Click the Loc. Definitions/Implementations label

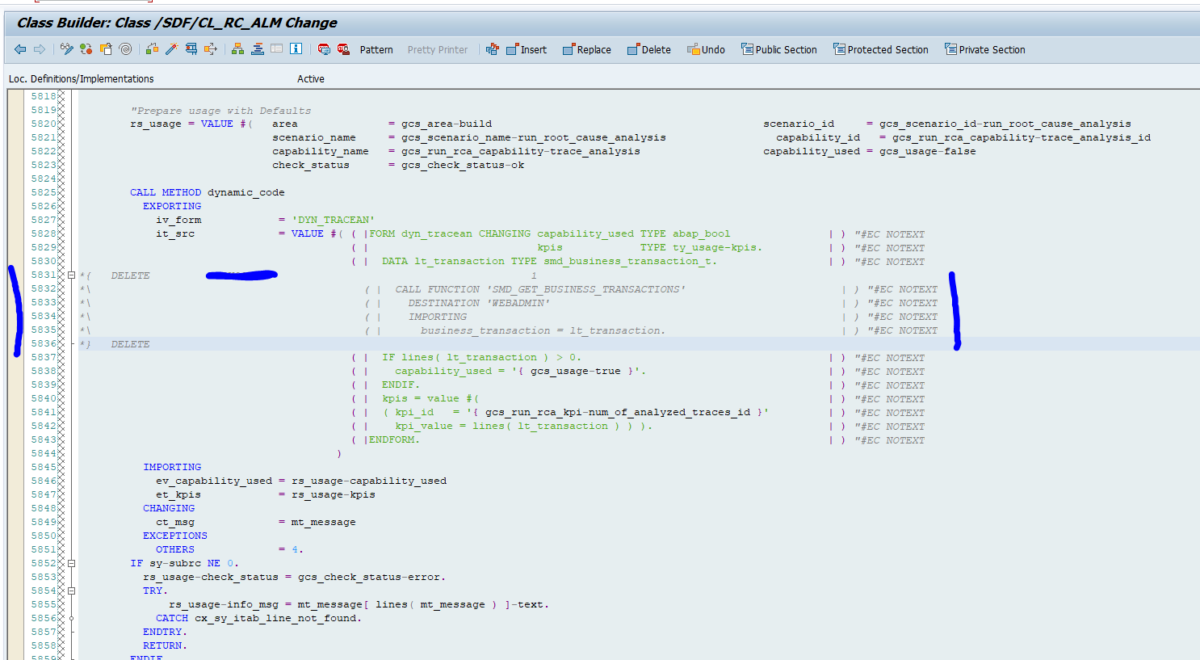coord(81,78)
